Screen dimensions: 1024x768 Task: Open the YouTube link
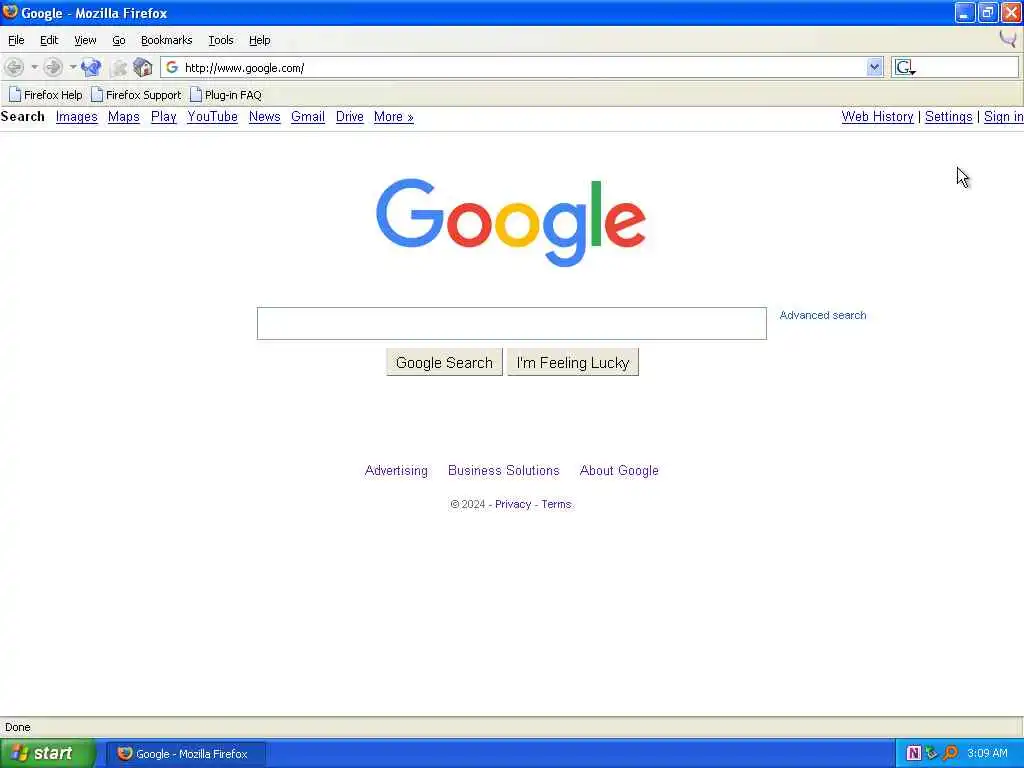tap(212, 116)
